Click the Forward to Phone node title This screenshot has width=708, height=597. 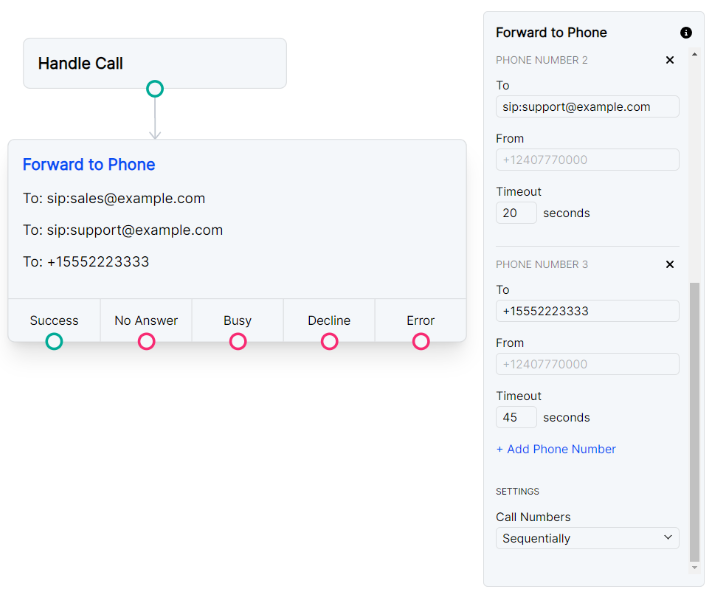(89, 165)
